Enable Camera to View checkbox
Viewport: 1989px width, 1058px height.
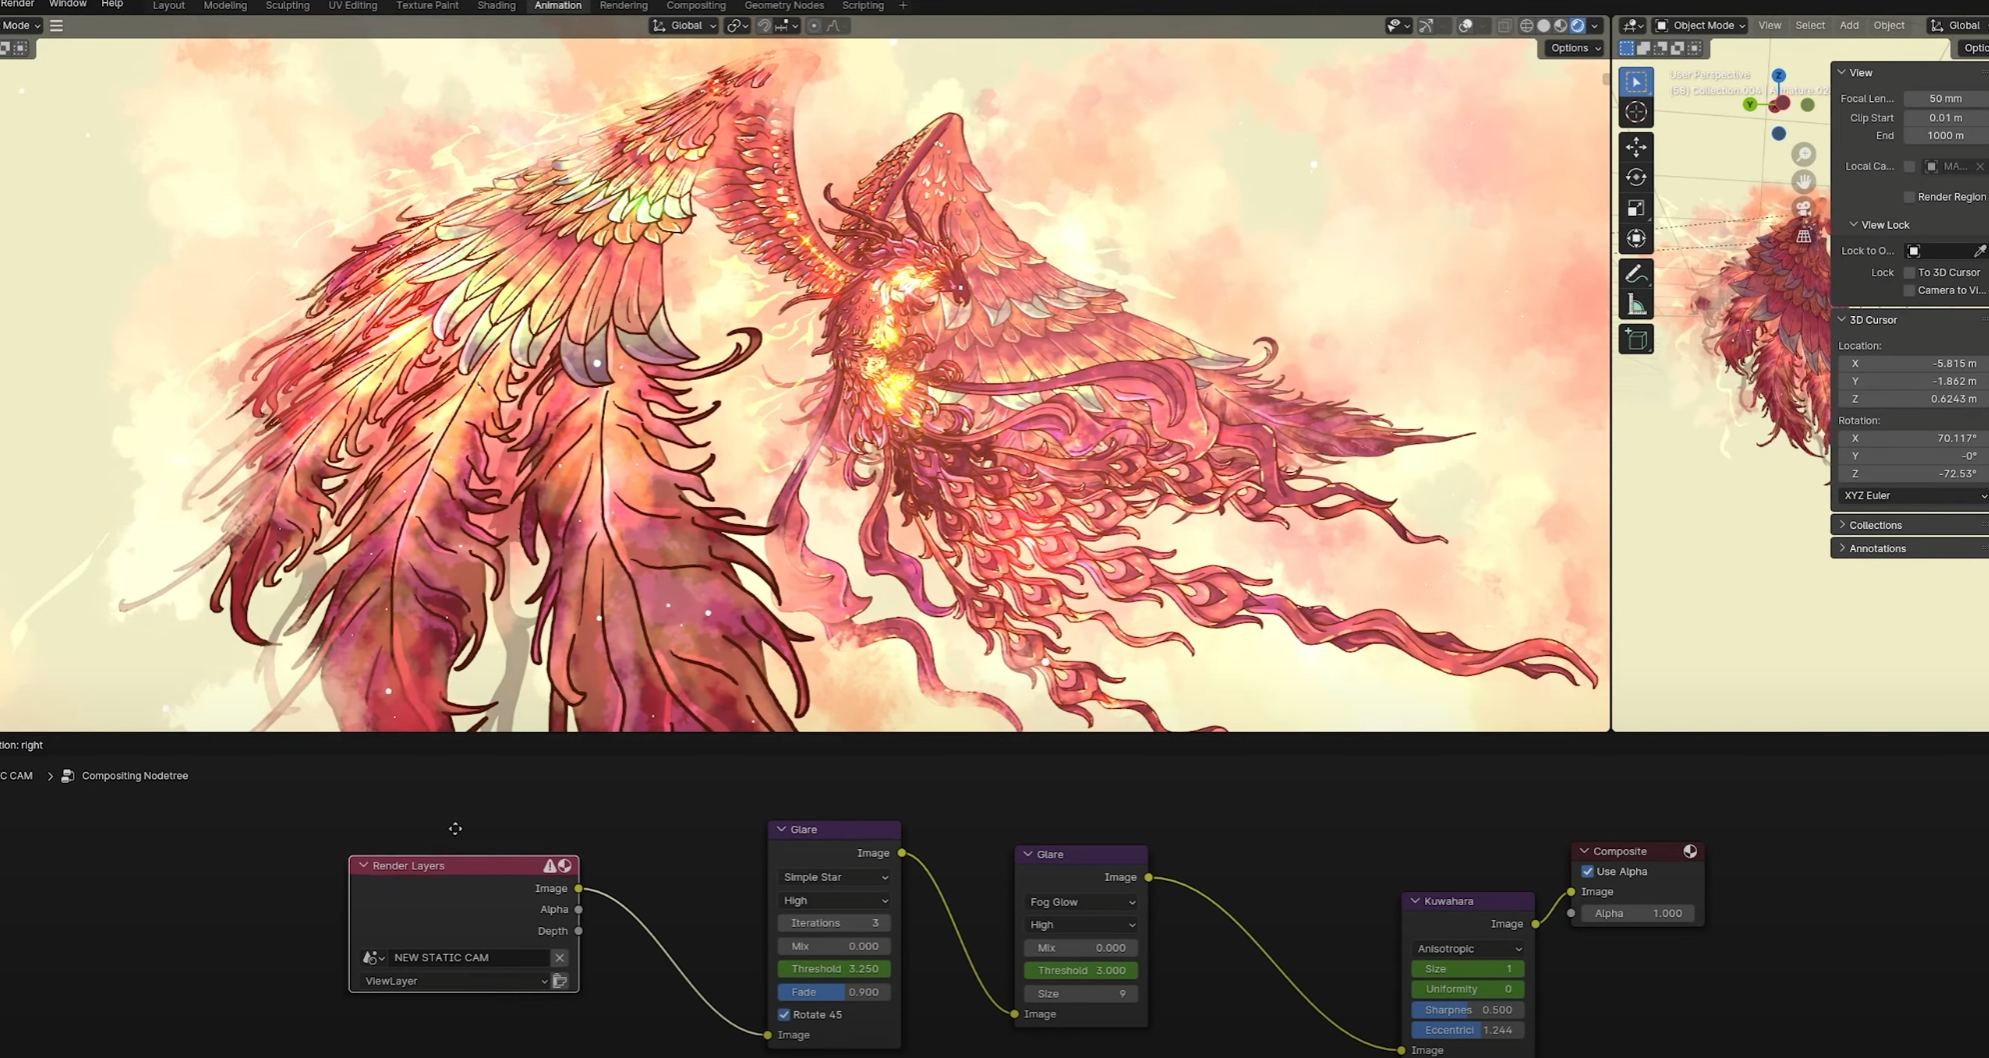[x=1909, y=291]
